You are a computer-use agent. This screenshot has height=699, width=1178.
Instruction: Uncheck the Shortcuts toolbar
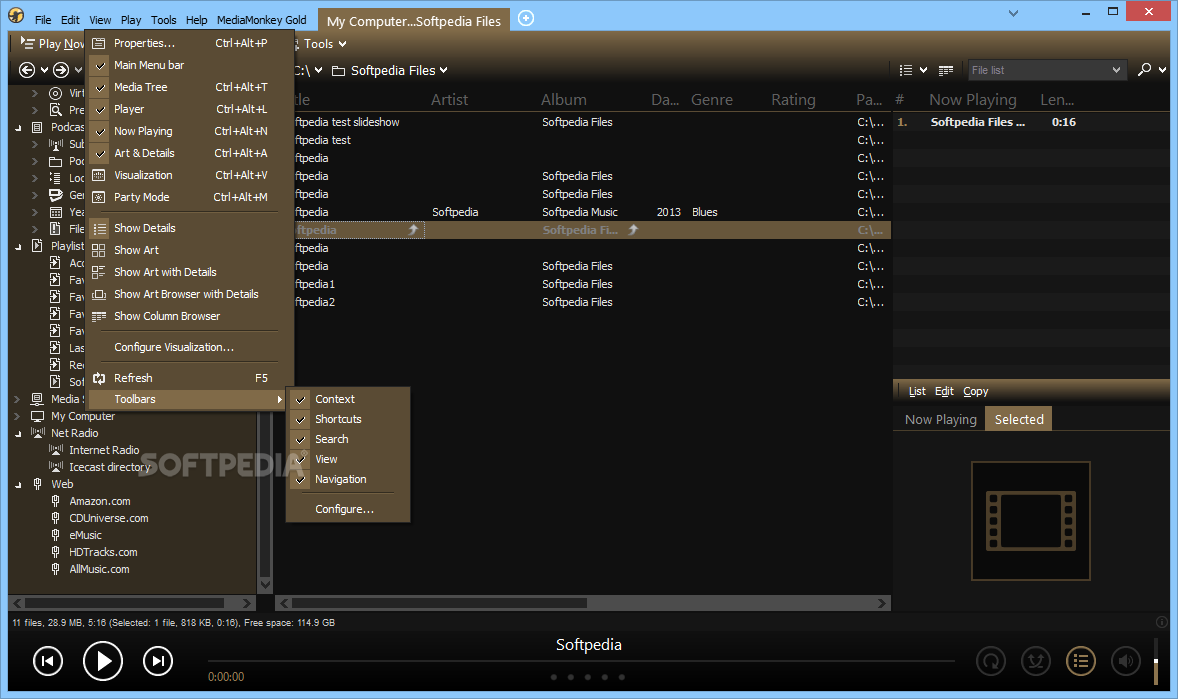tap(301, 419)
